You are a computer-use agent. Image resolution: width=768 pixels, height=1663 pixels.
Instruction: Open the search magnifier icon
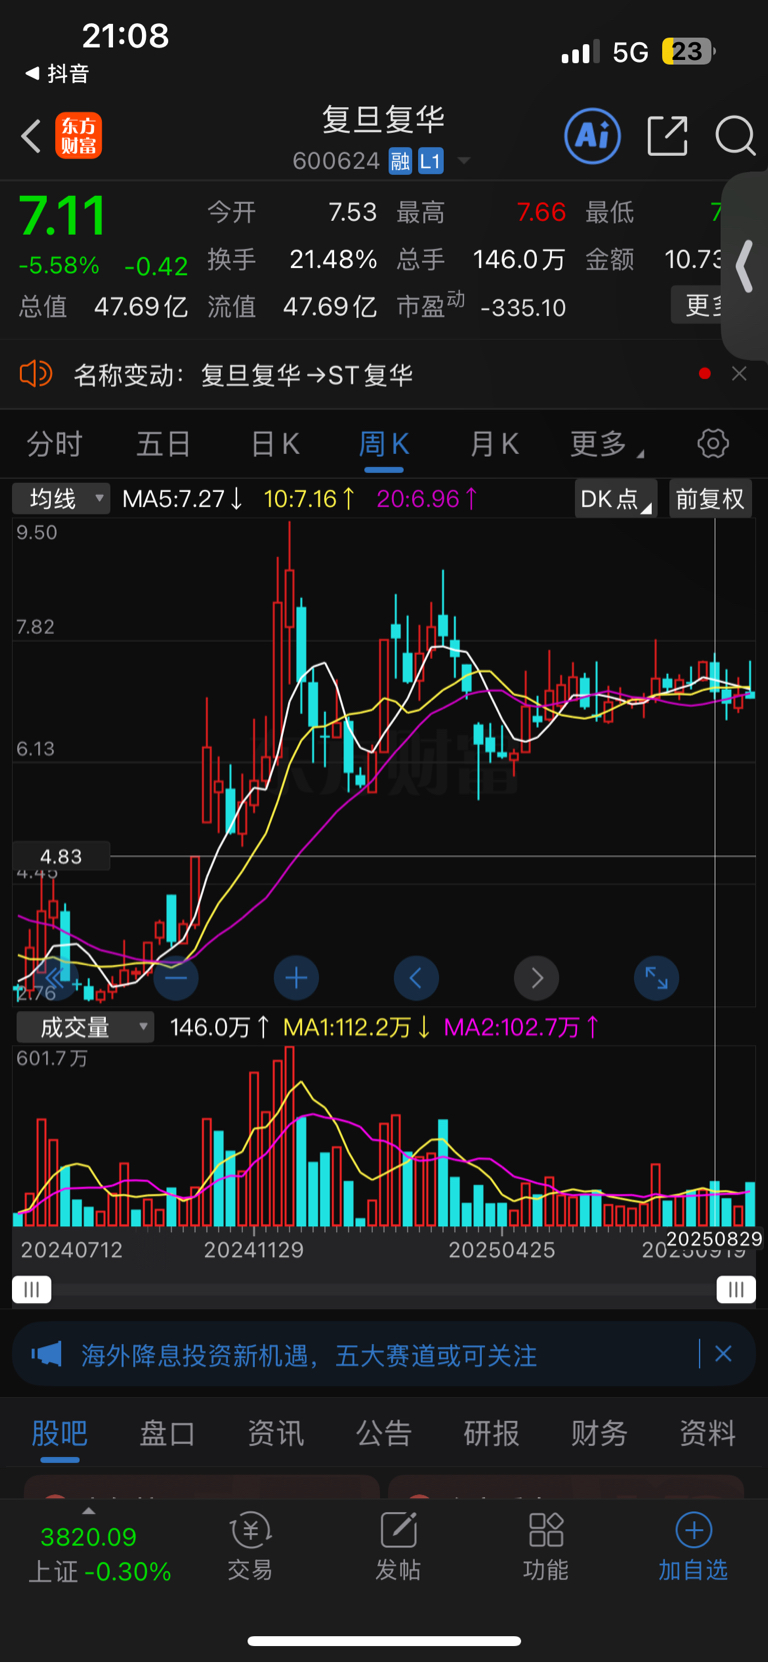(x=735, y=135)
